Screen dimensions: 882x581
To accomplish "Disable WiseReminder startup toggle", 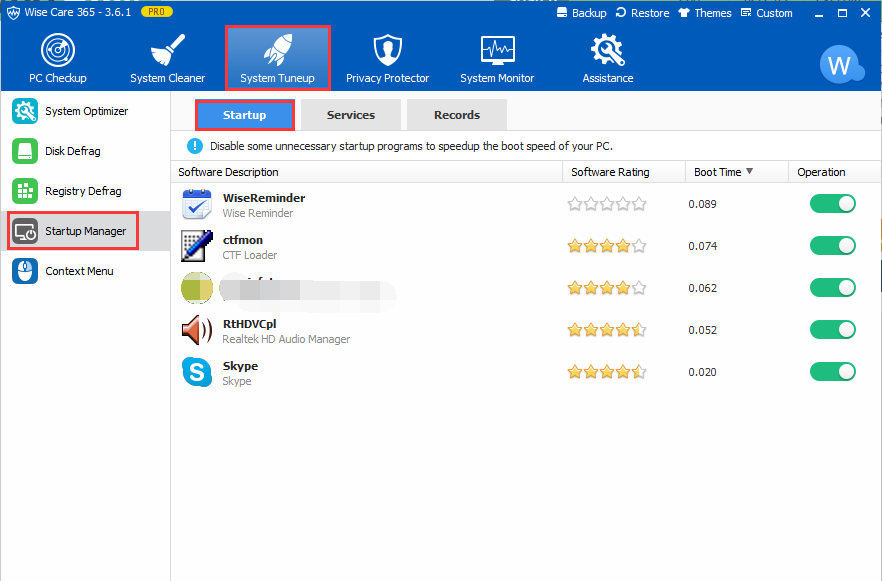I will (x=832, y=204).
